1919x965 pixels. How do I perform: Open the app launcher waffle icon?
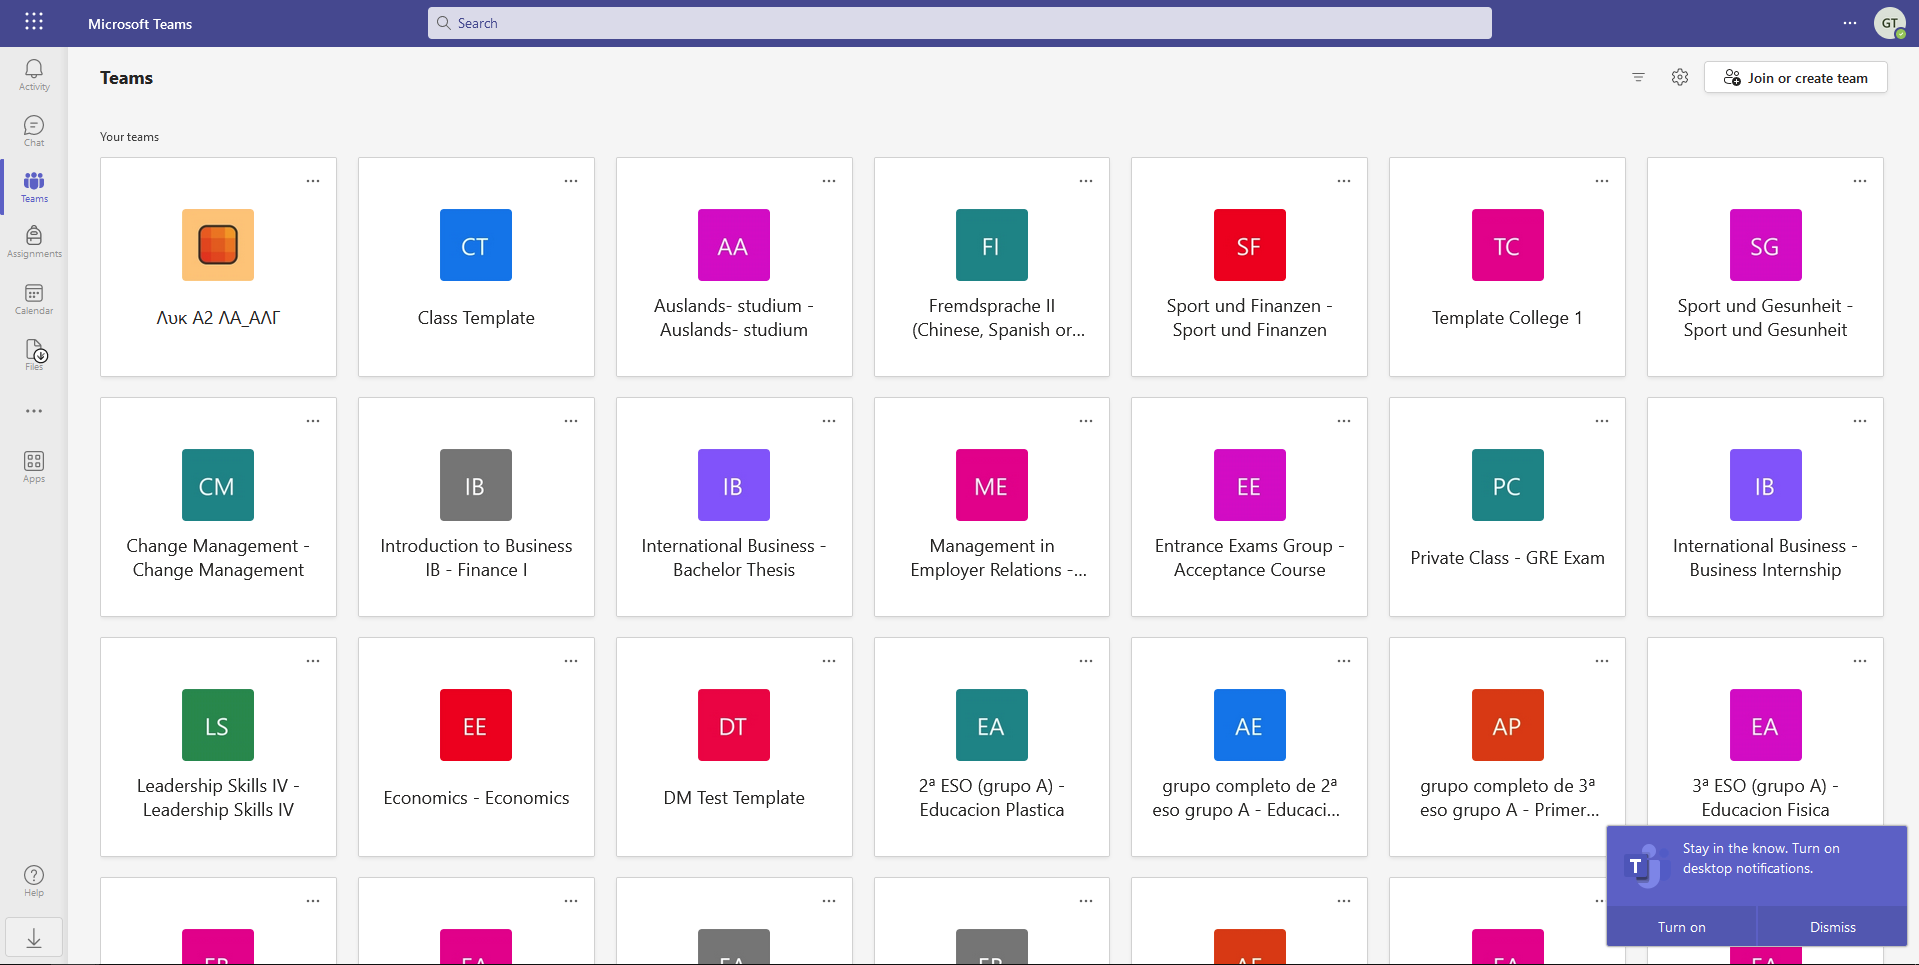click(x=34, y=22)
